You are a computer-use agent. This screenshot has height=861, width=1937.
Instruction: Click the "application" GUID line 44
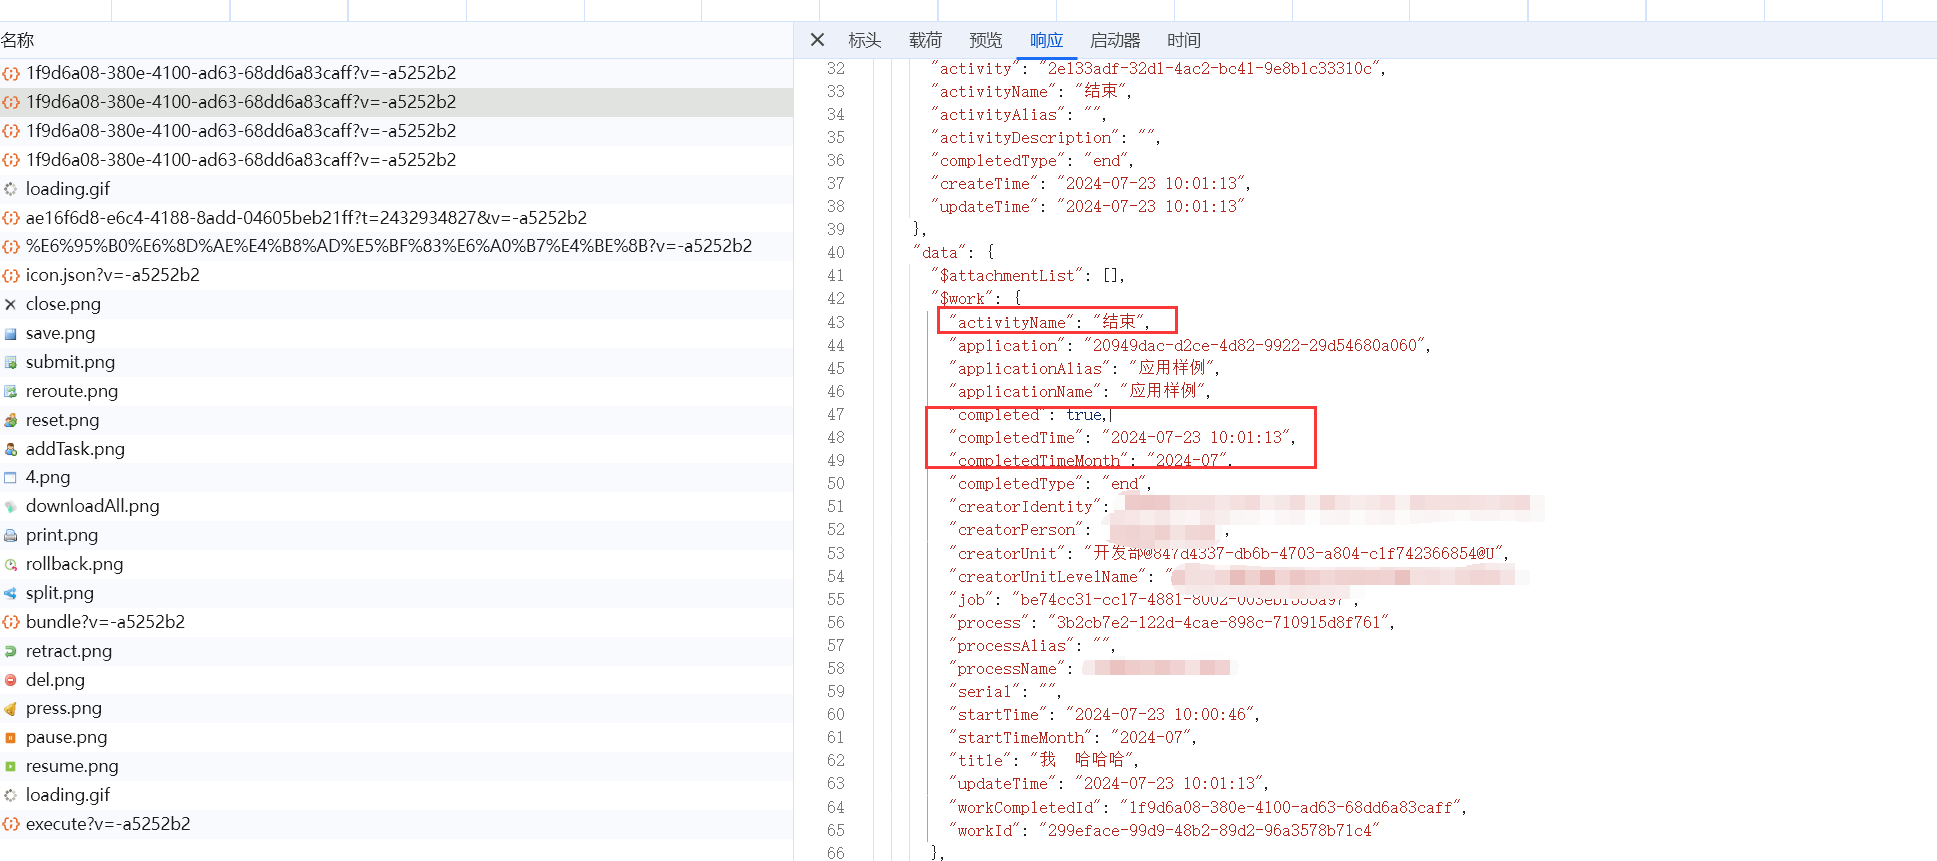coord(1190,346)
